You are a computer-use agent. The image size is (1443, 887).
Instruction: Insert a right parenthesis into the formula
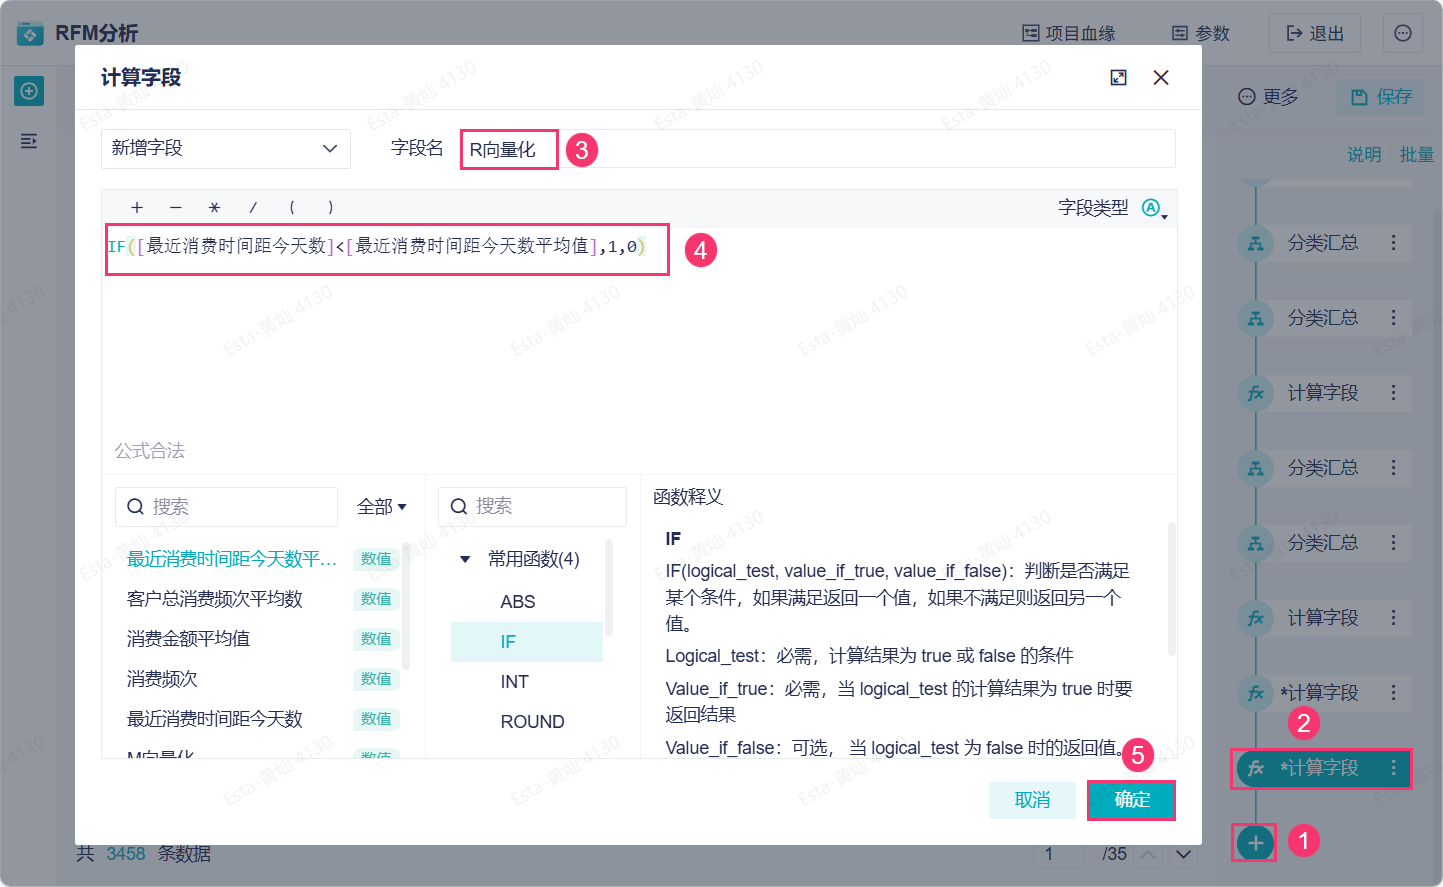click(331, 208)
